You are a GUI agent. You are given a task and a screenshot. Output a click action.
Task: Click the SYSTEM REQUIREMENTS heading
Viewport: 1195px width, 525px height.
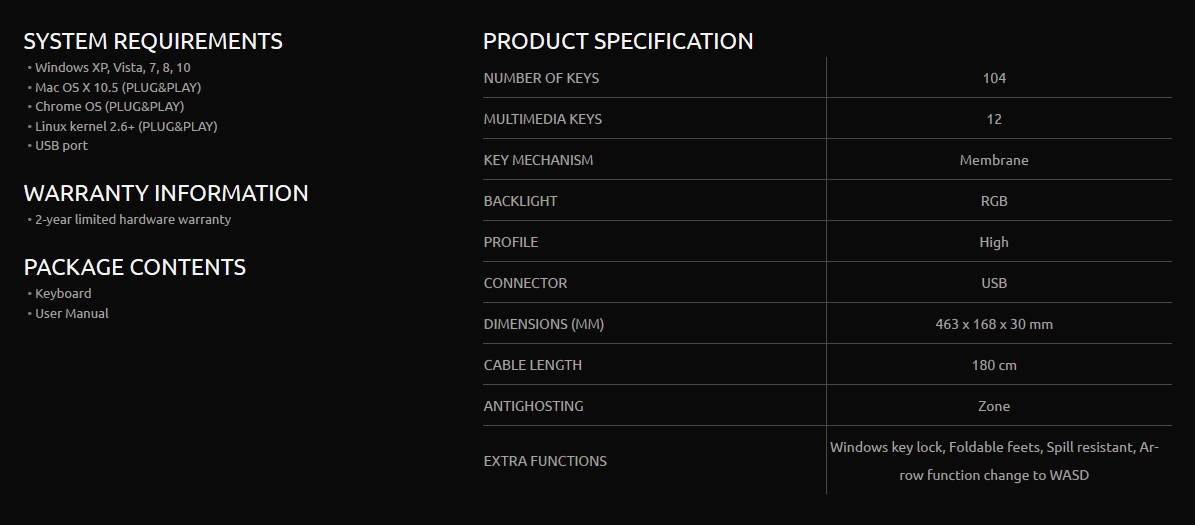[x=153, y=41]
